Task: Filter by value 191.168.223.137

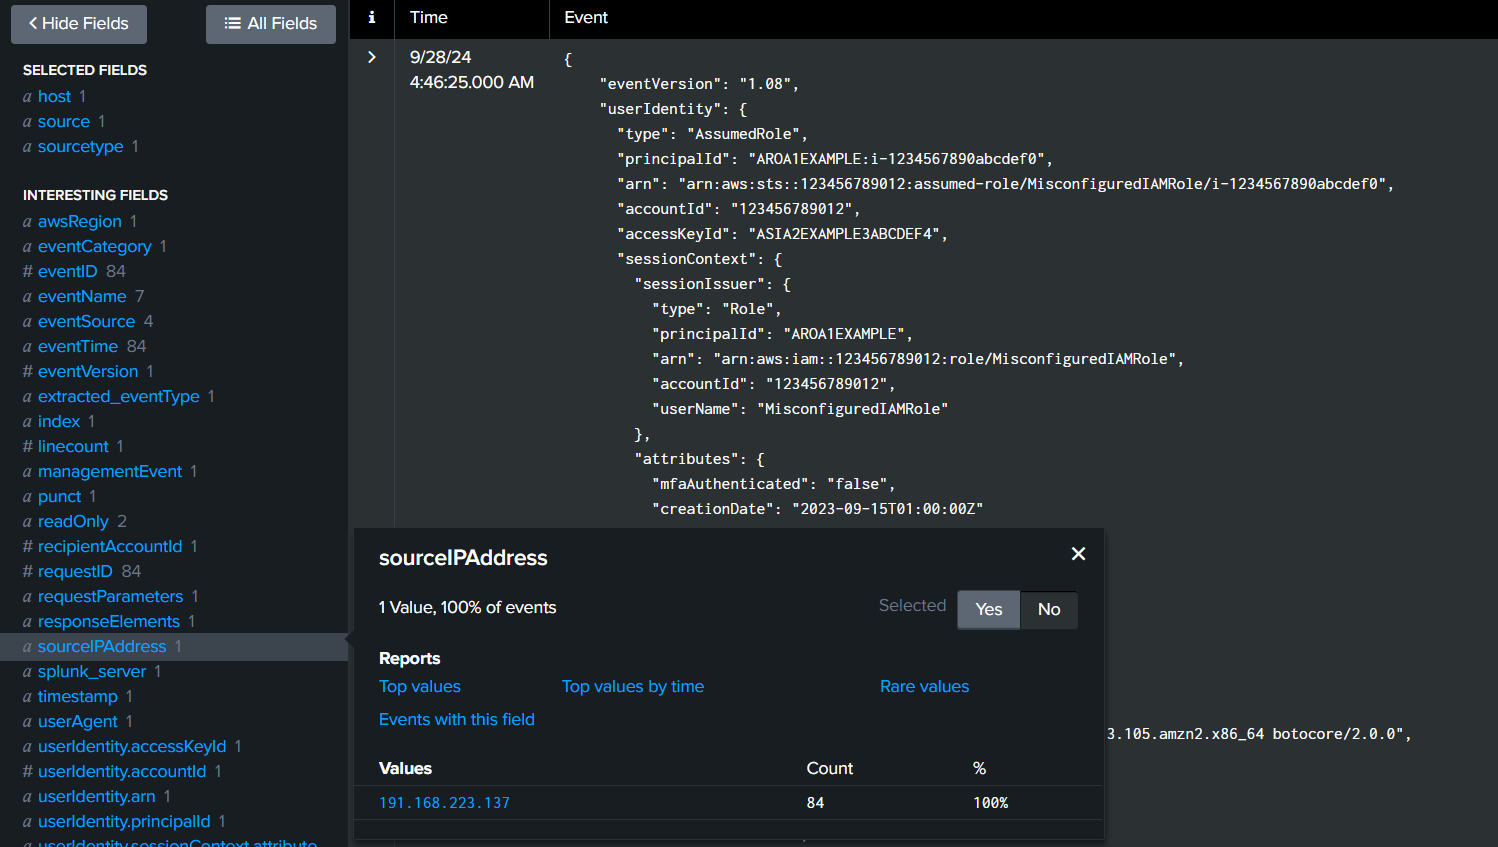Action: tap(444, 803)
